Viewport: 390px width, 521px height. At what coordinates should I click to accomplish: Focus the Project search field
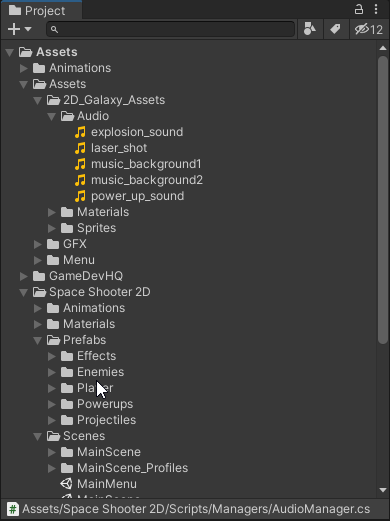coord(171,29)
